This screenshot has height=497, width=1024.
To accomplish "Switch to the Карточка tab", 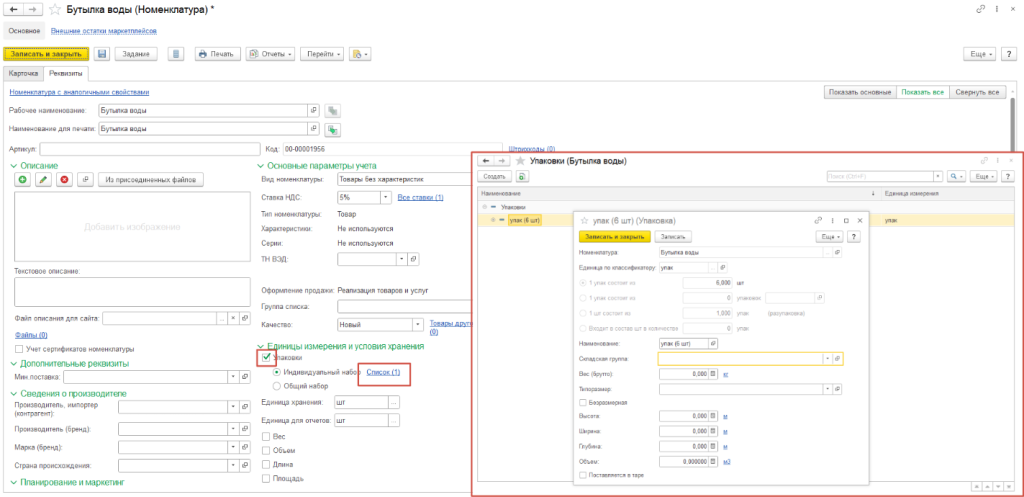I will tap(23, 74).
